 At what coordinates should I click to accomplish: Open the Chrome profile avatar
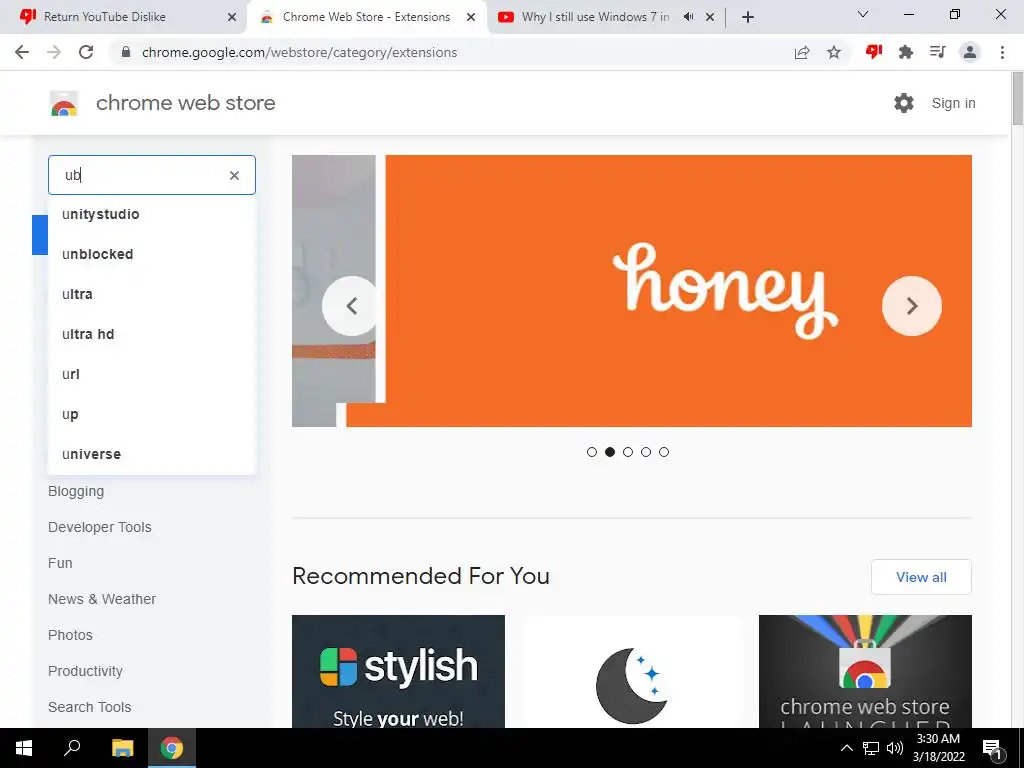point(970,52)
